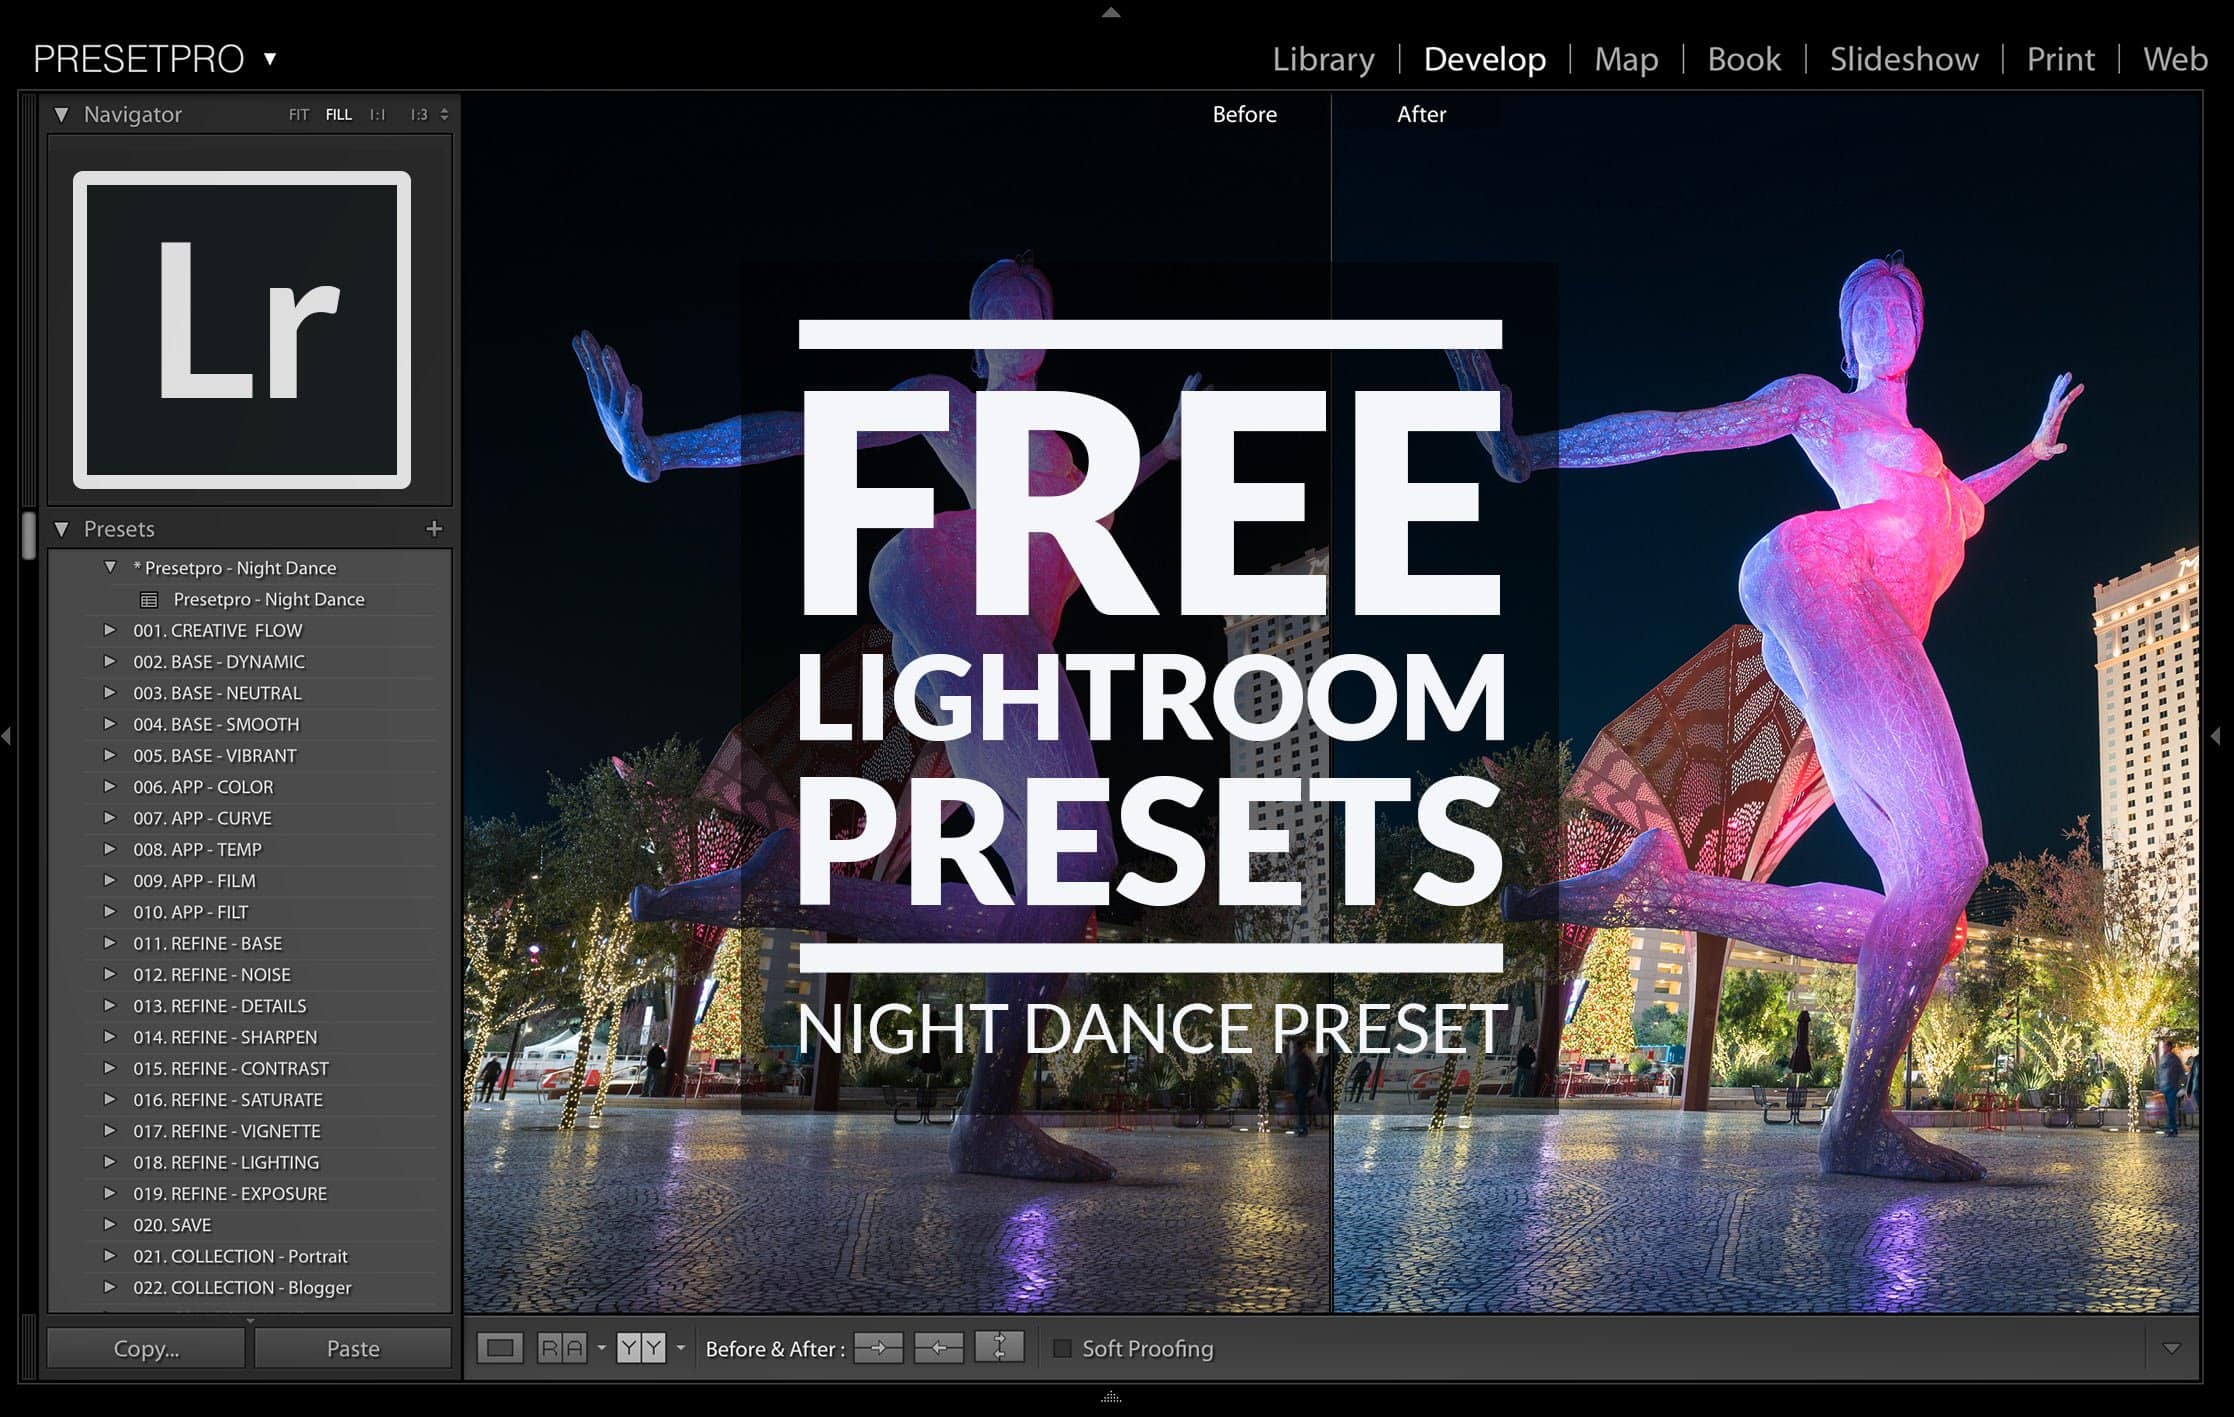The width and height of the screenshot is (2234, 1417).
Task: Expand the 003. BASE - NEUTRAL folder
Action: (110, 692)
